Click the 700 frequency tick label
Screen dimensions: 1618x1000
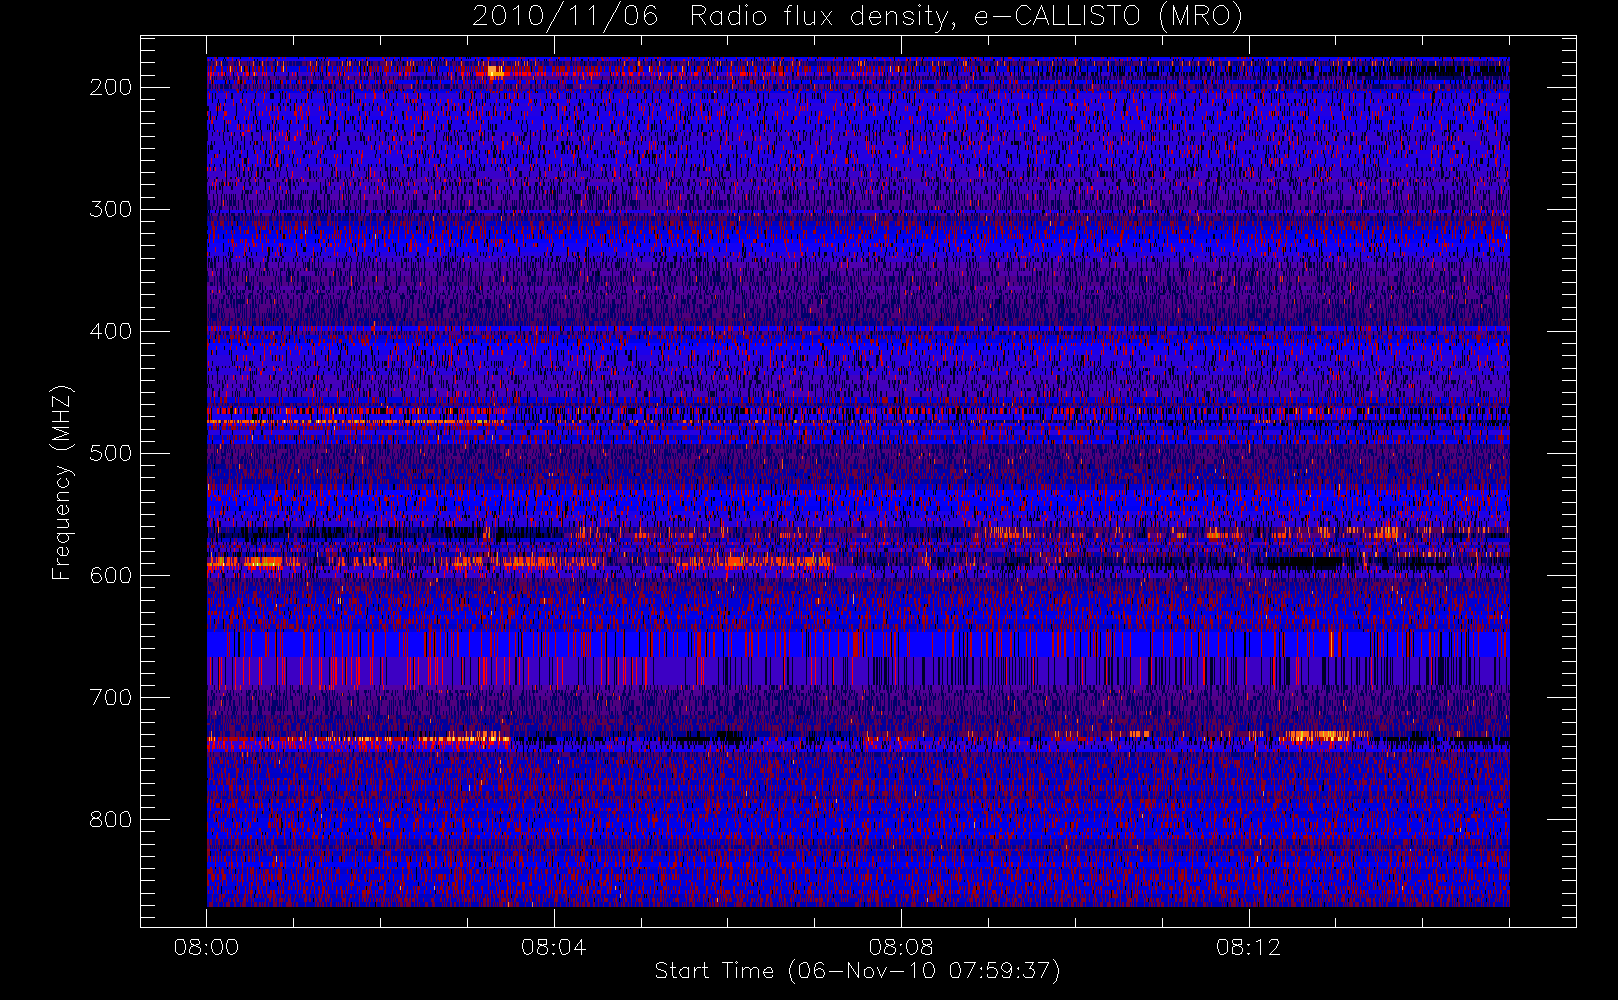pyautogui.click(x=111, y=697)
